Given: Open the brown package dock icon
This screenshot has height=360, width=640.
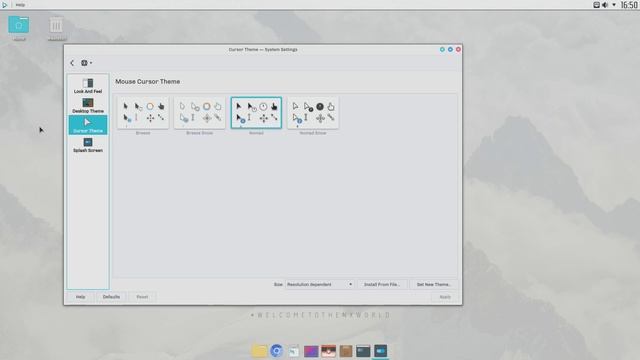Looking at the screenshot, I should point(346,351).
